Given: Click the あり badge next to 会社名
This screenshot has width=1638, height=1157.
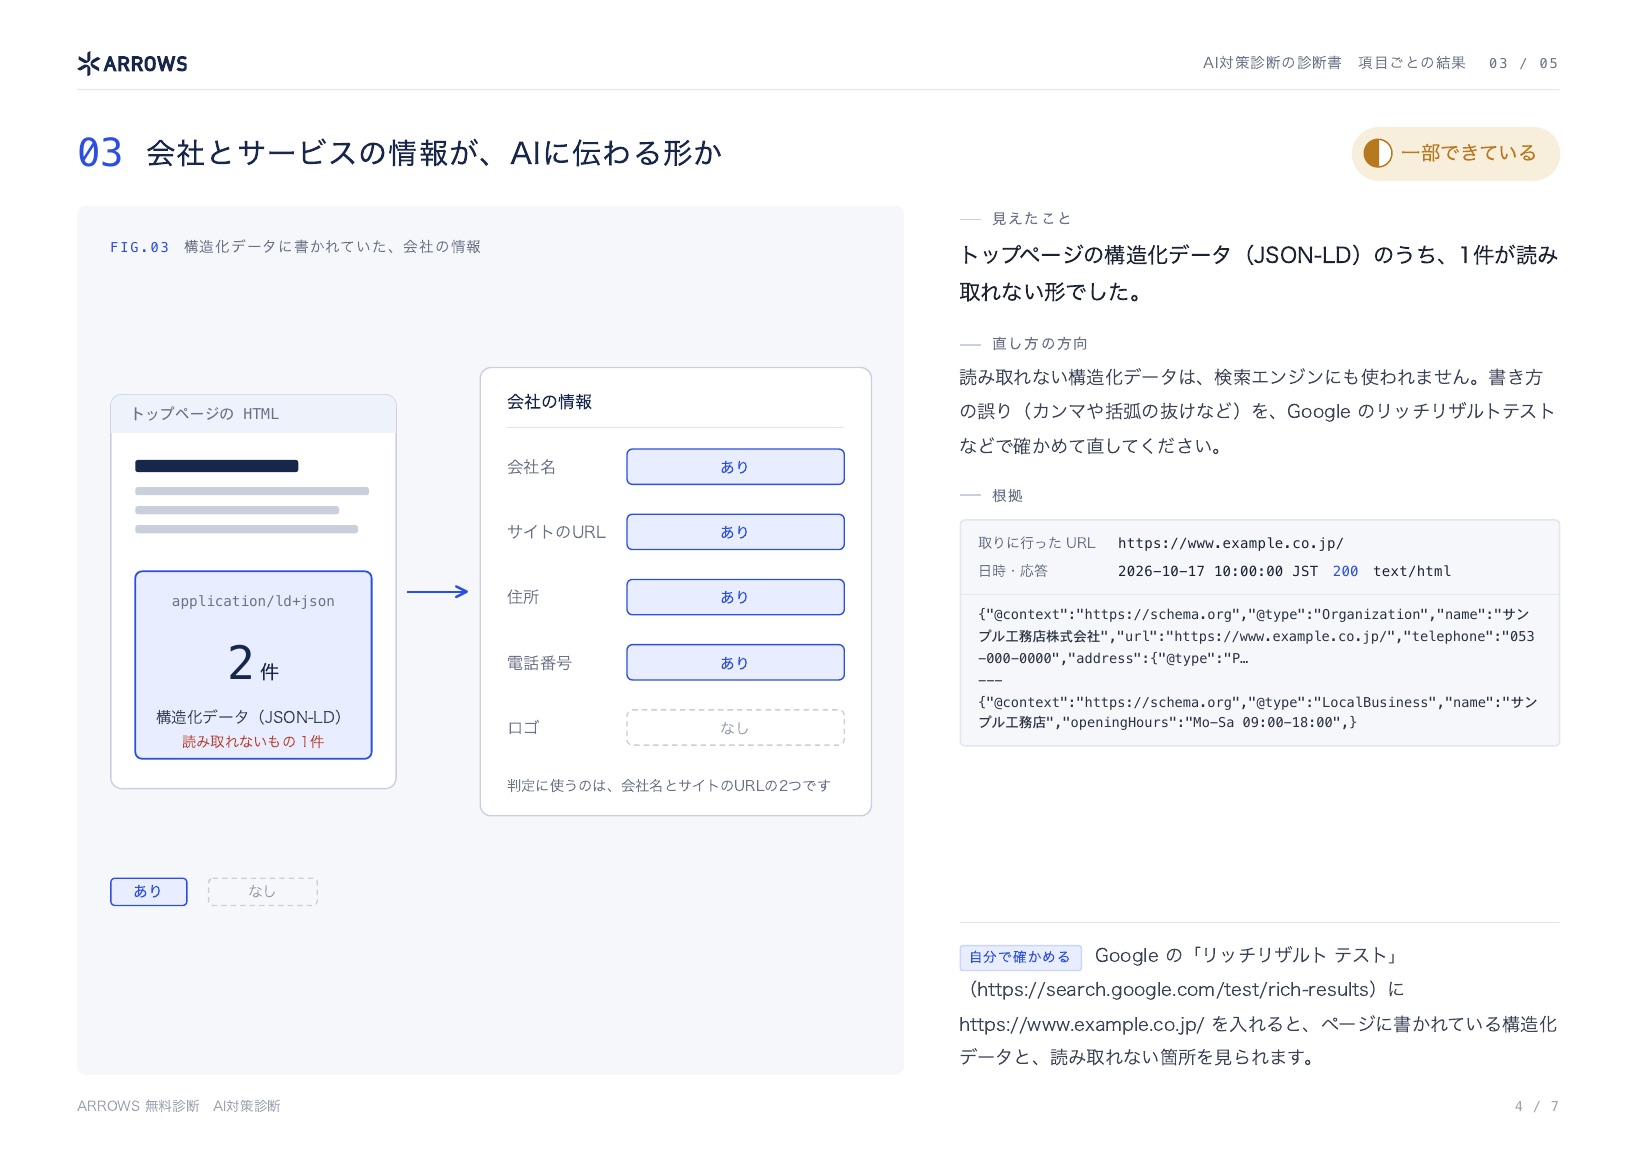Looking at the screenshot, I should click(735, 467).
